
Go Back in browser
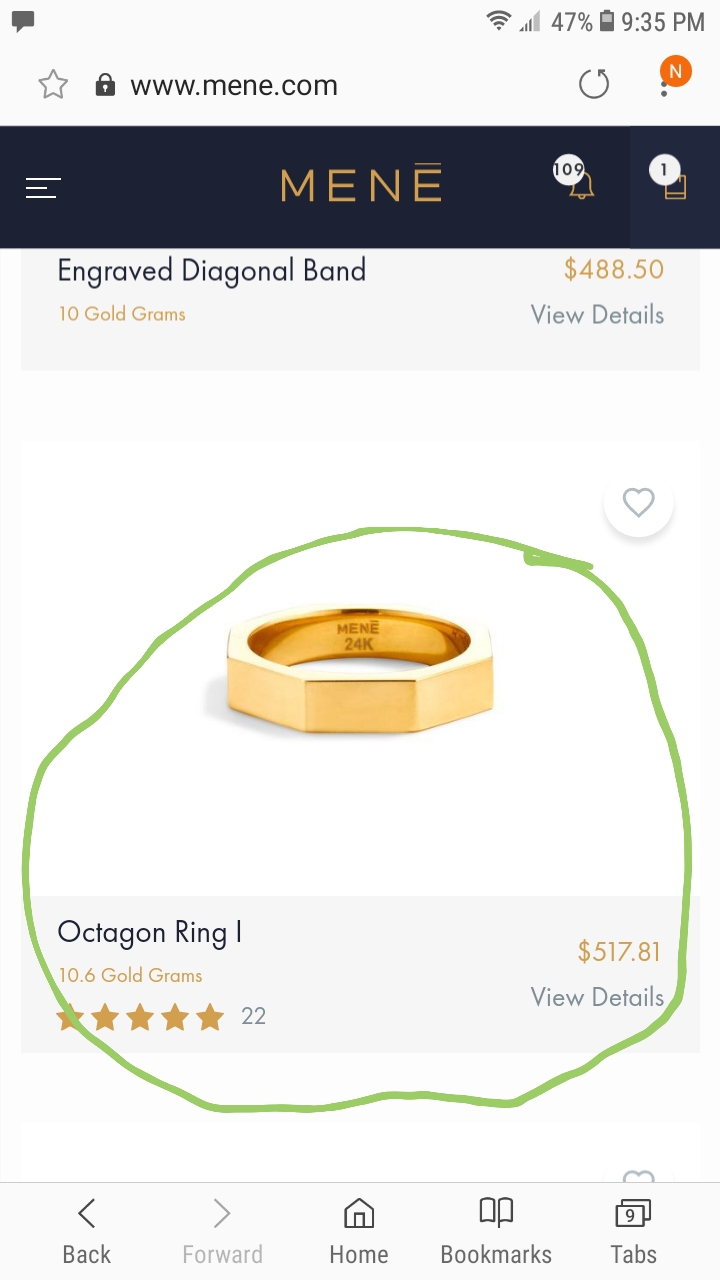pyautogui.click(x=87, y=1231)
